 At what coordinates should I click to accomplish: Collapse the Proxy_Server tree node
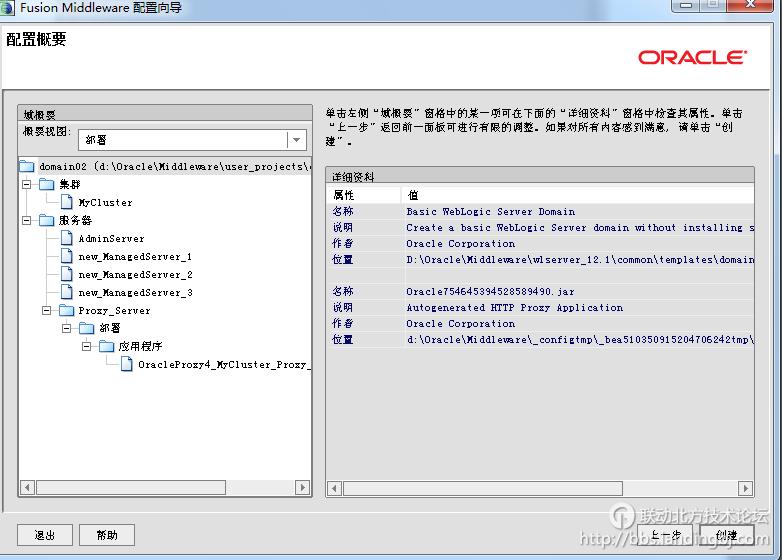point(47,310)
